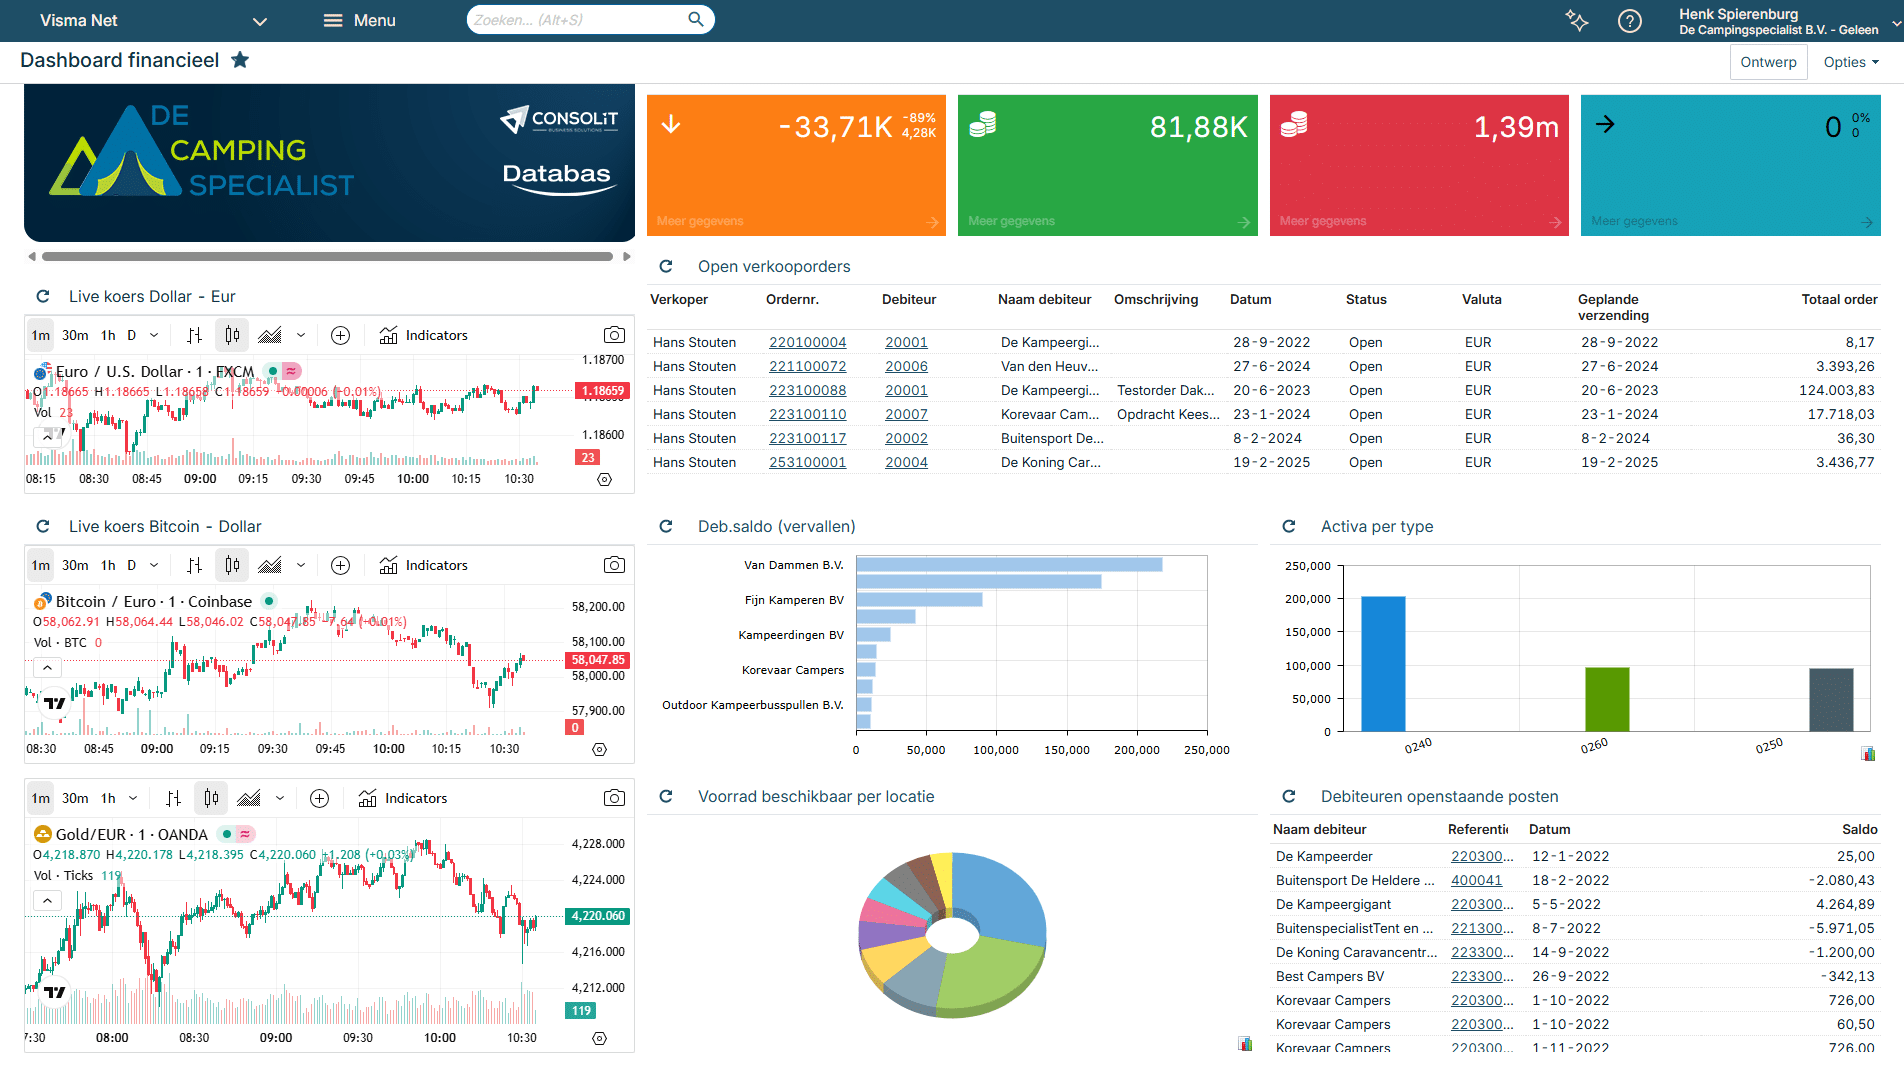Refresh the Activa per type widget
Screen dimensions: 1904x1079
point(1289,527)
